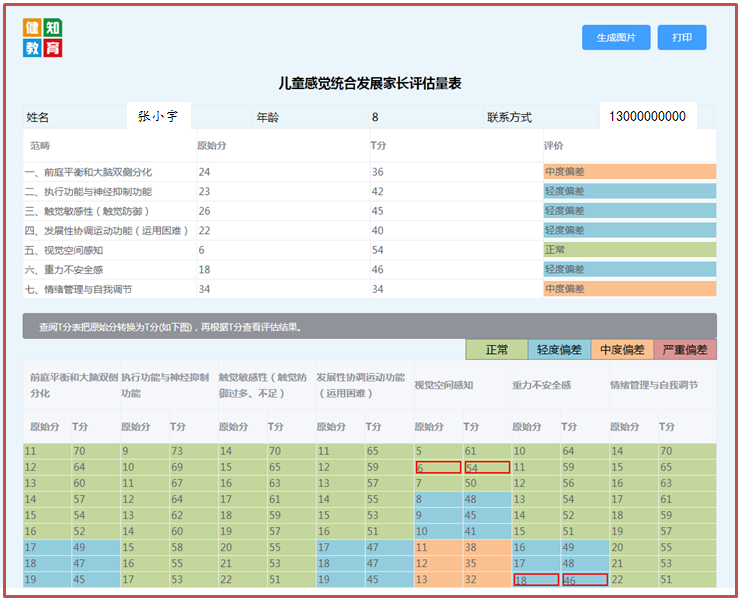Viewport: 740px width, 602px height.
Task: Click the 中度偏差 rating for 情绪管理
Action: click(x=630, y=289)
